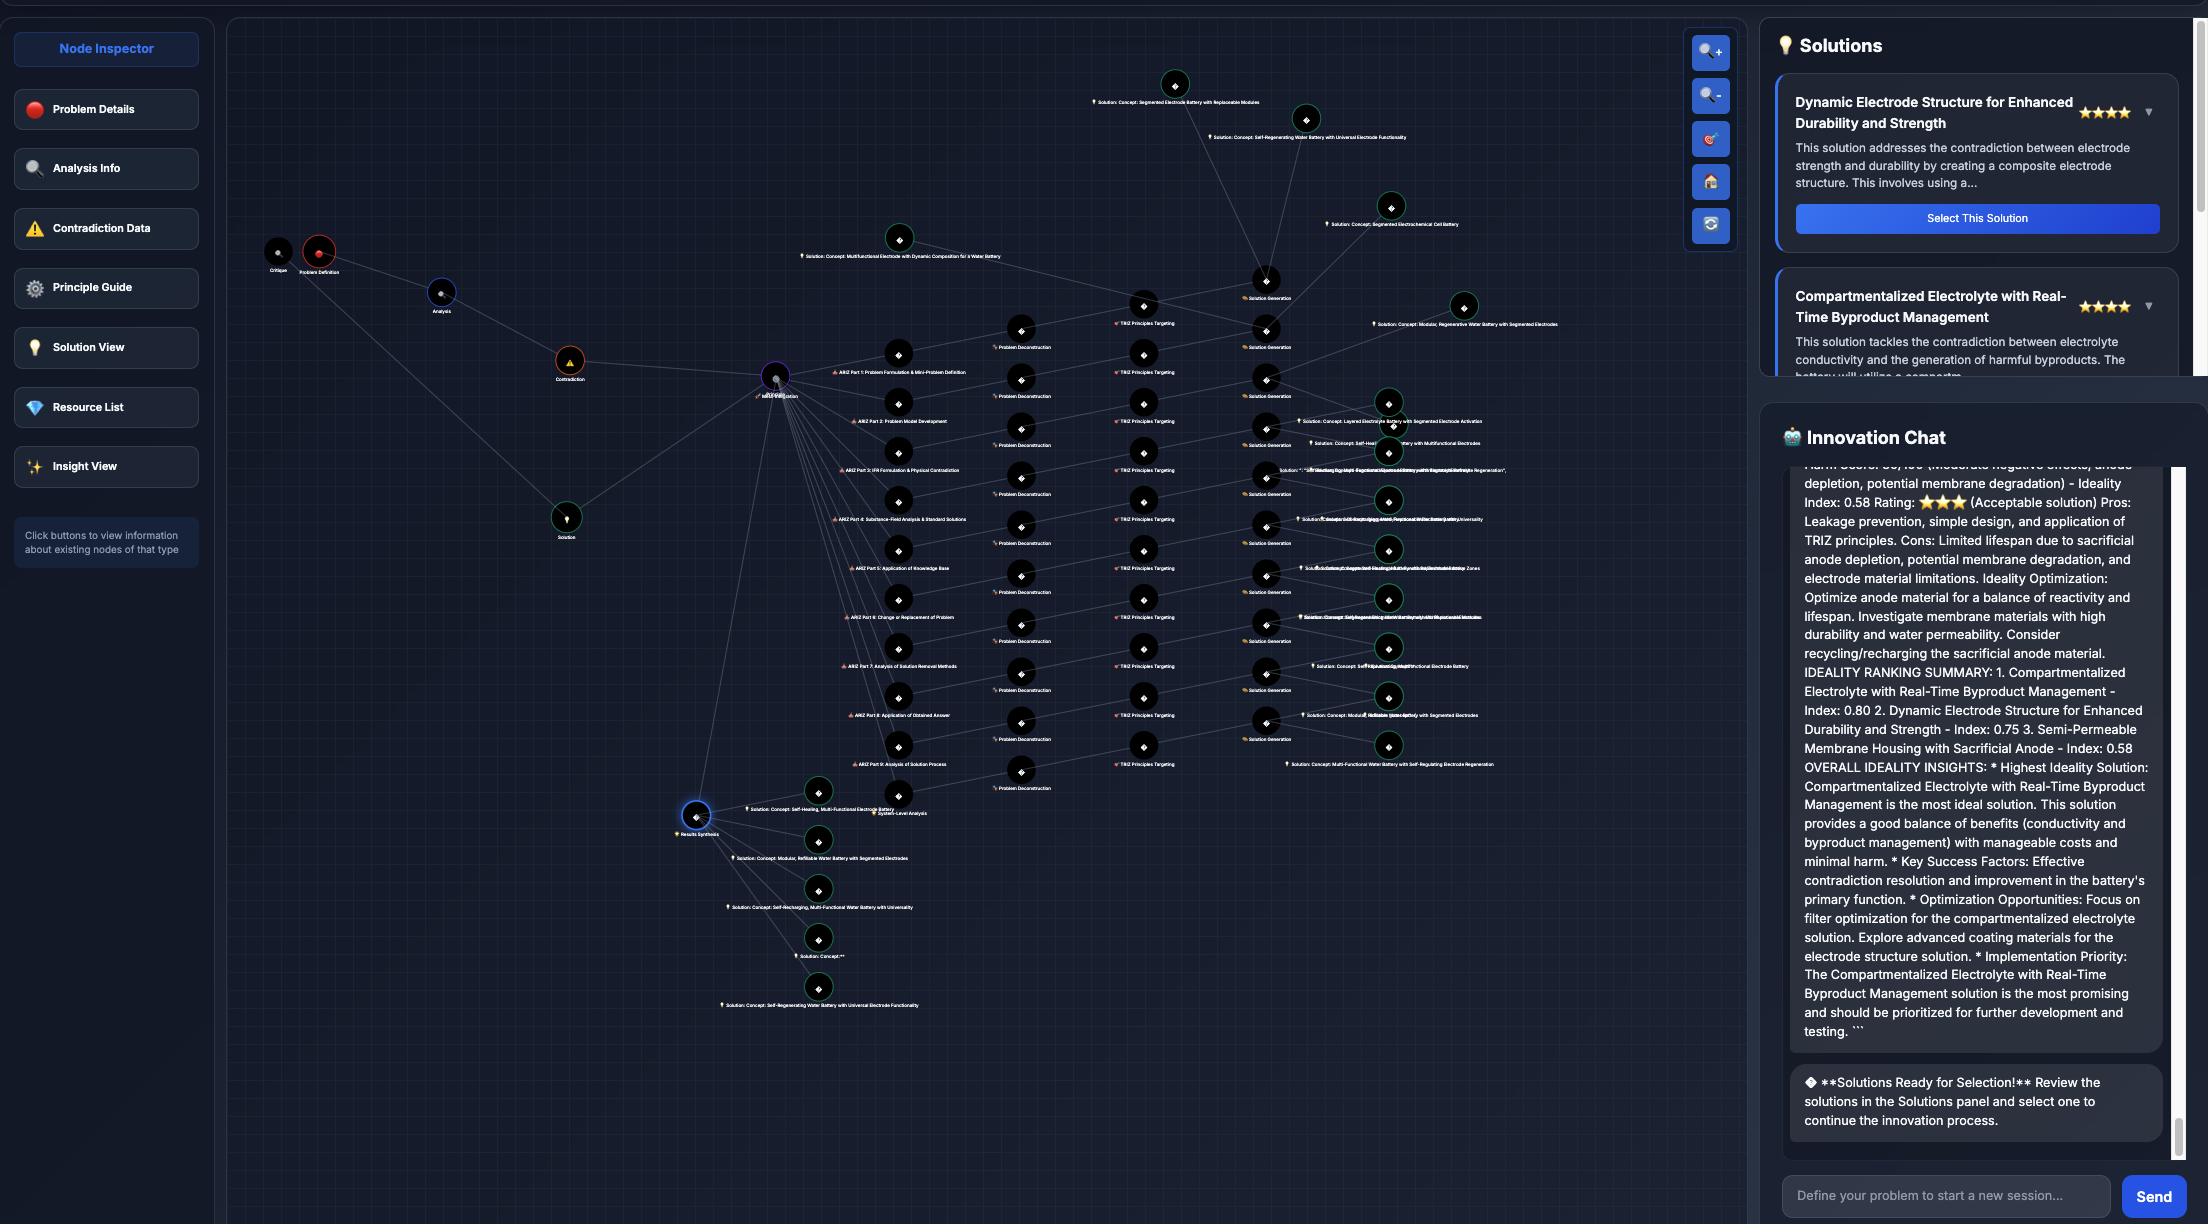Viewport: 2208px width, 1224px height.
Task: Select ARIZ Part 1 Problem Formulation node
Action: (898, 354)
